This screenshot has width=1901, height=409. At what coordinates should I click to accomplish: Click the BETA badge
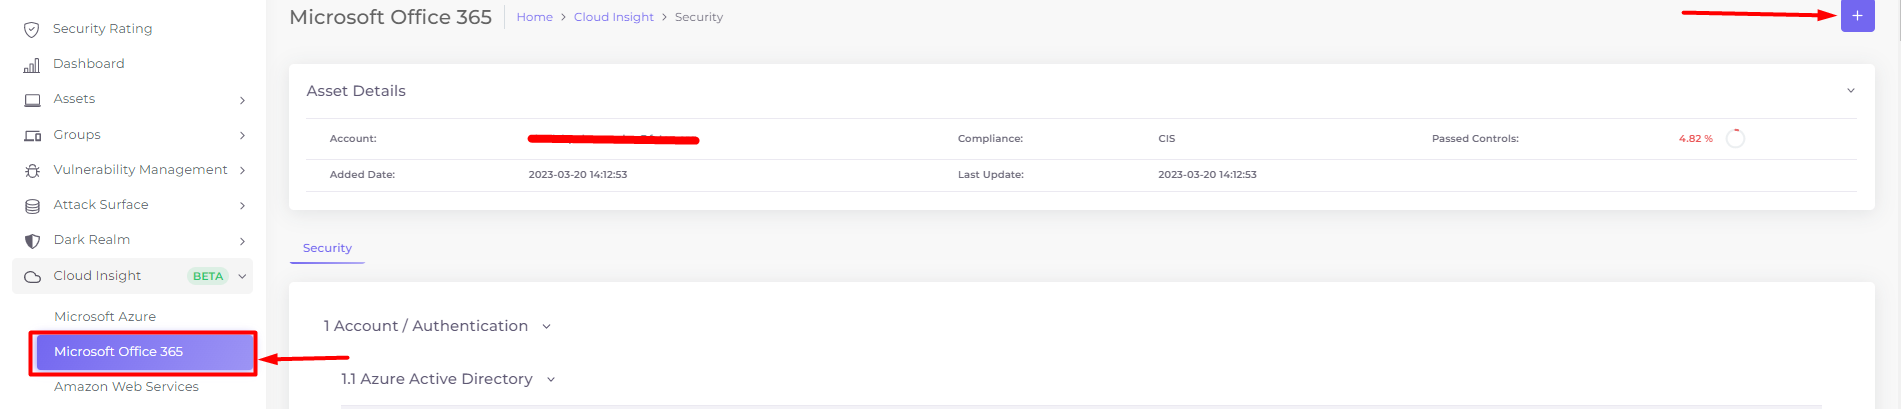tap(208, 276)
